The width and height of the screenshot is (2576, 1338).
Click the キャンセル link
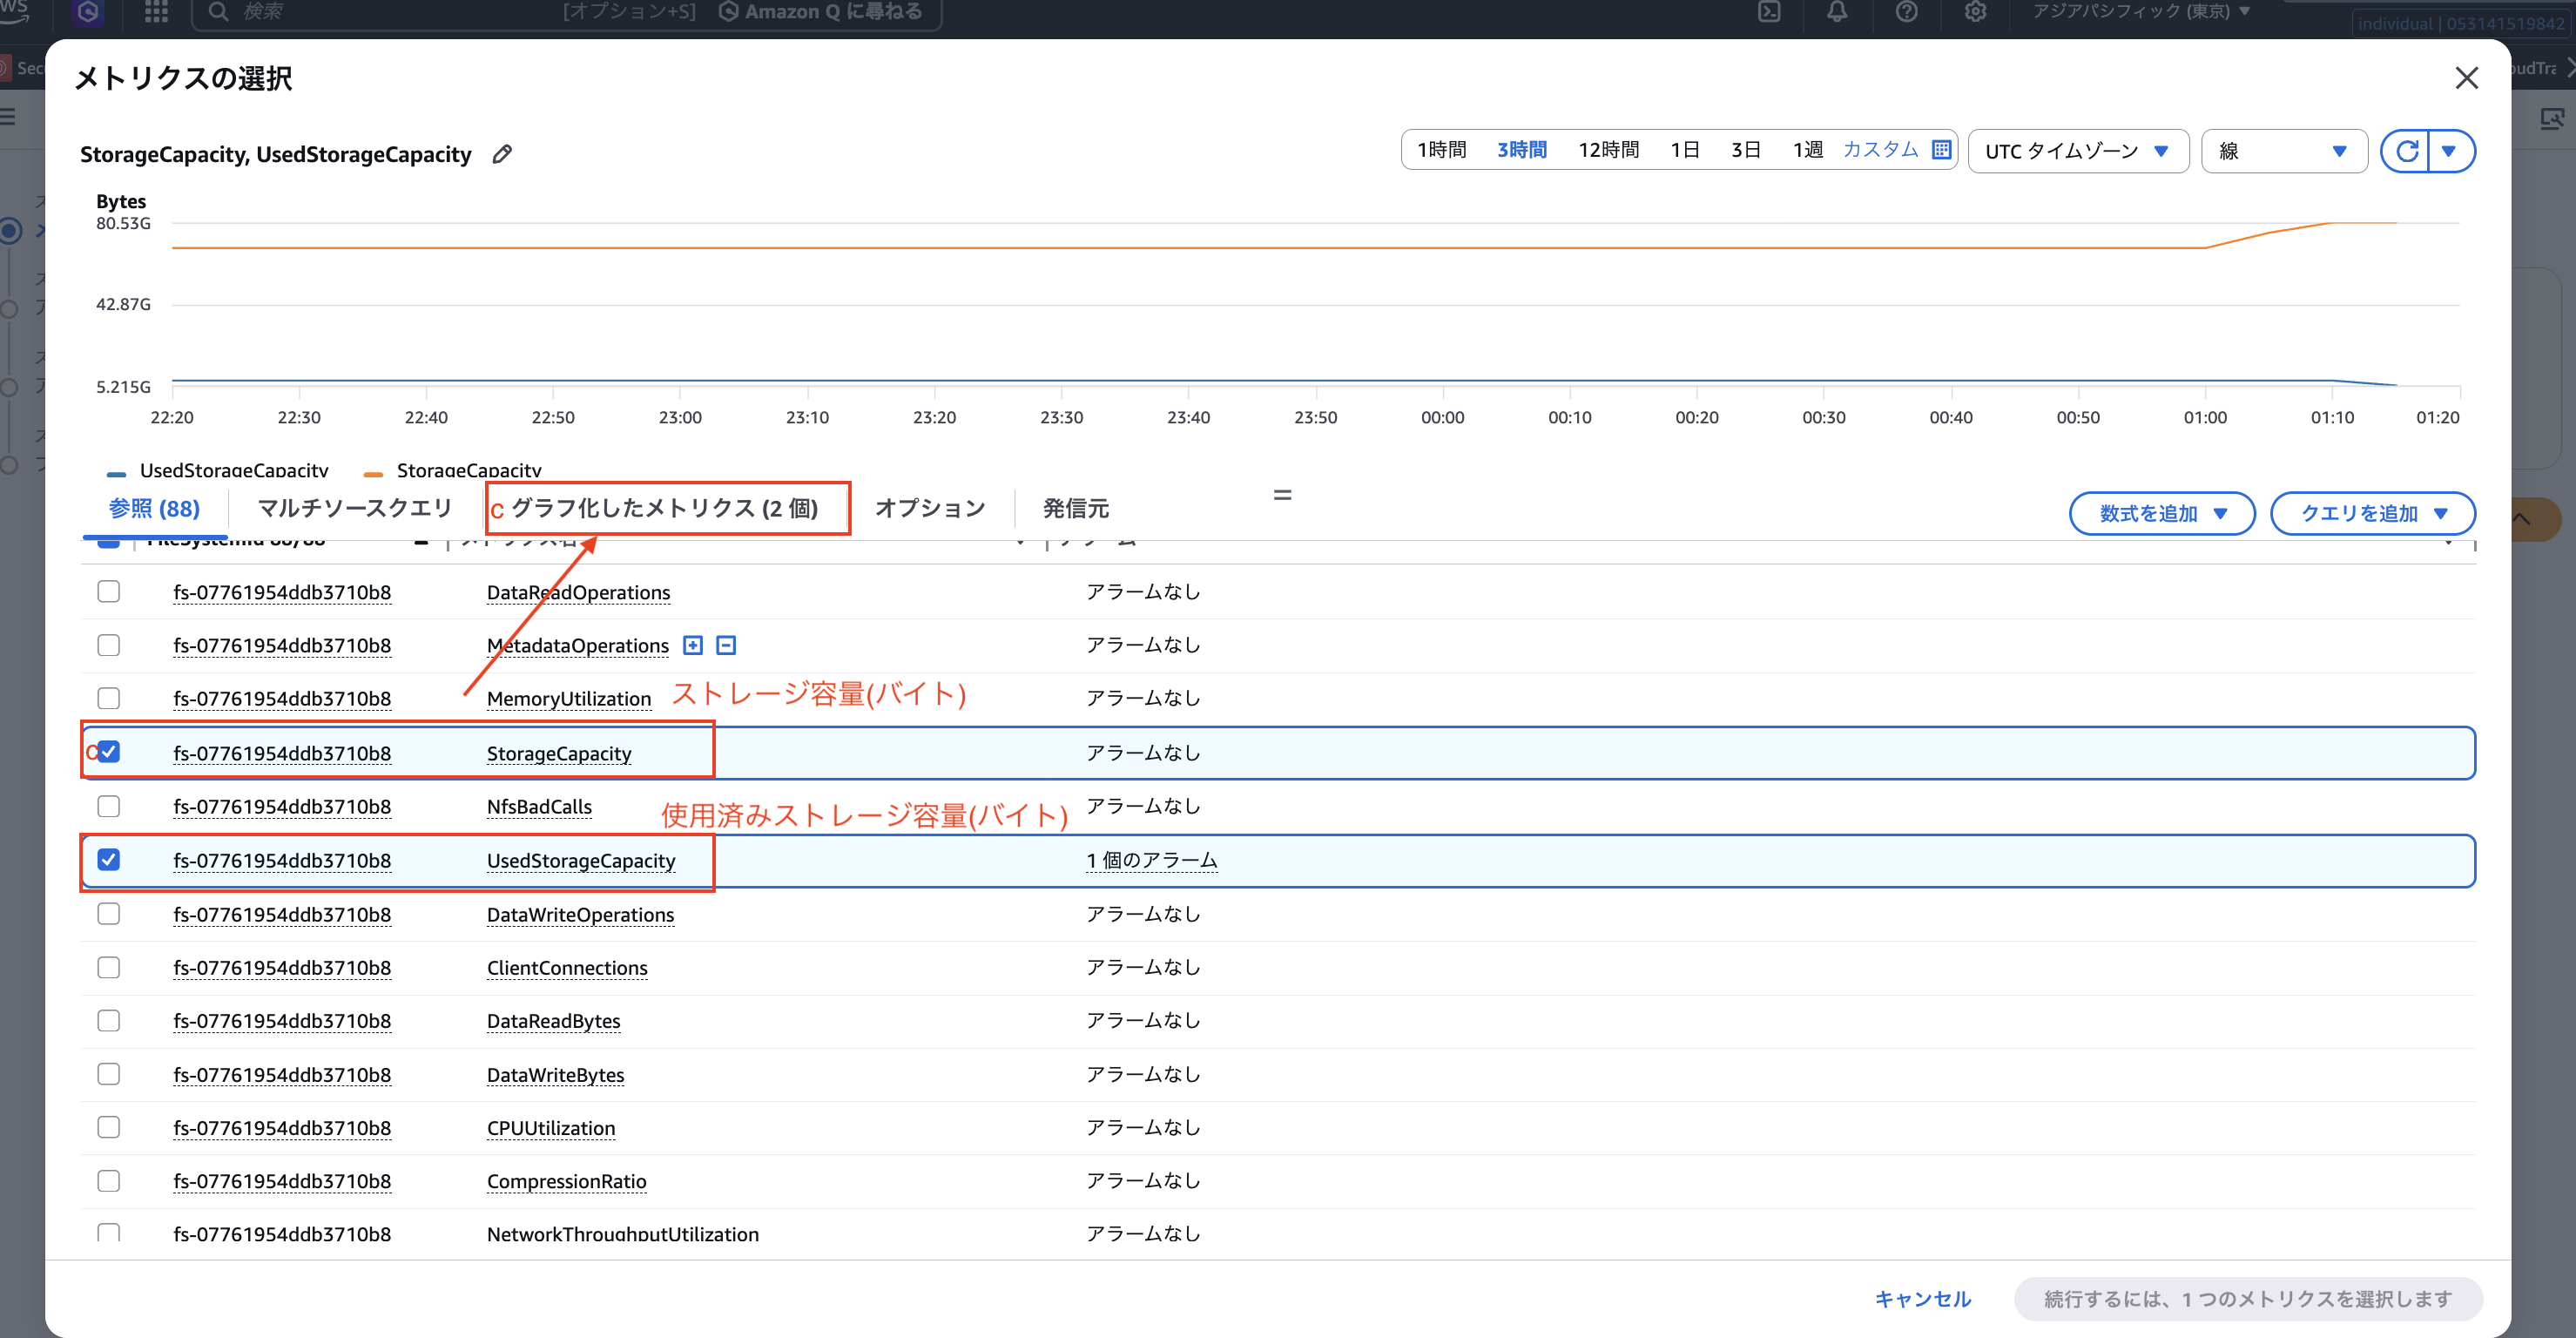click(1922, 1298)
